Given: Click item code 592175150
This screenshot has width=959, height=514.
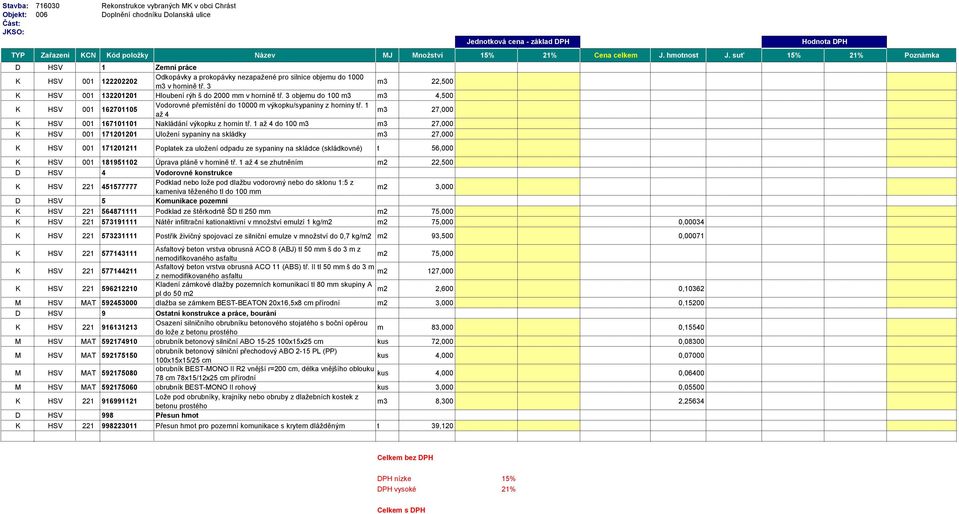Looking at the screenshot, I should [119, 355].
